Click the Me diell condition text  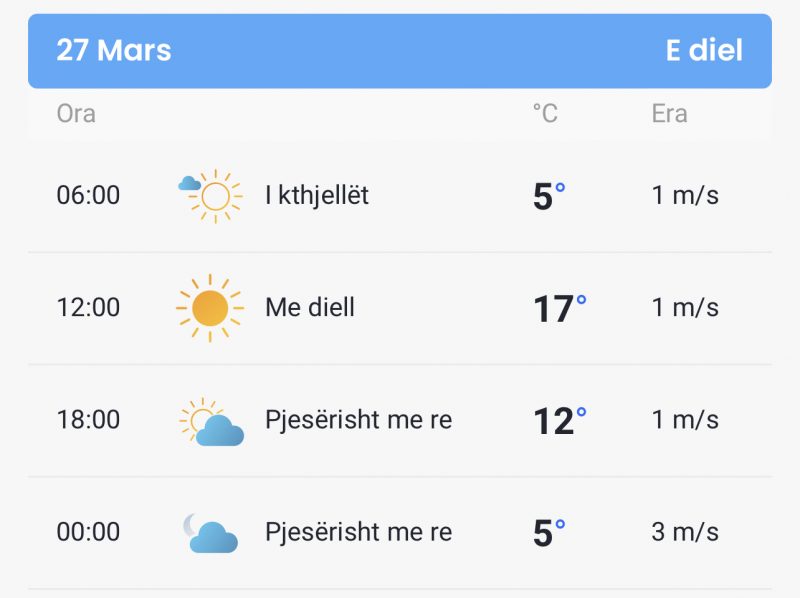click(310, 308)
